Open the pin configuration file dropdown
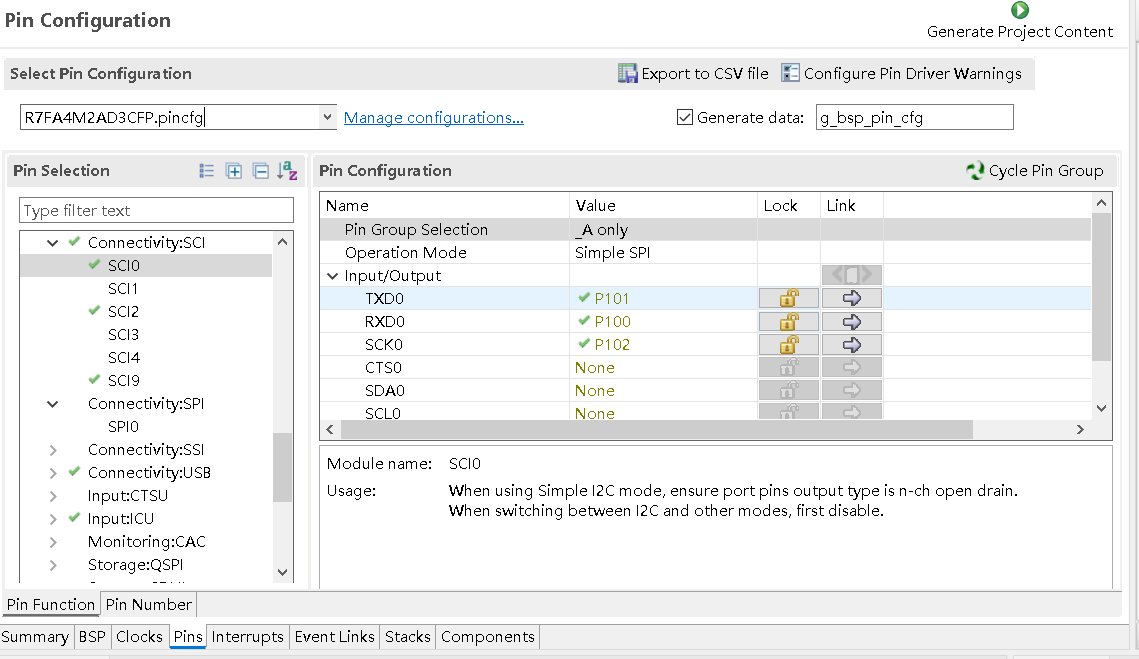Image resolution: width=1139 pixels, height=659 pixels. [x=327, y=117]
